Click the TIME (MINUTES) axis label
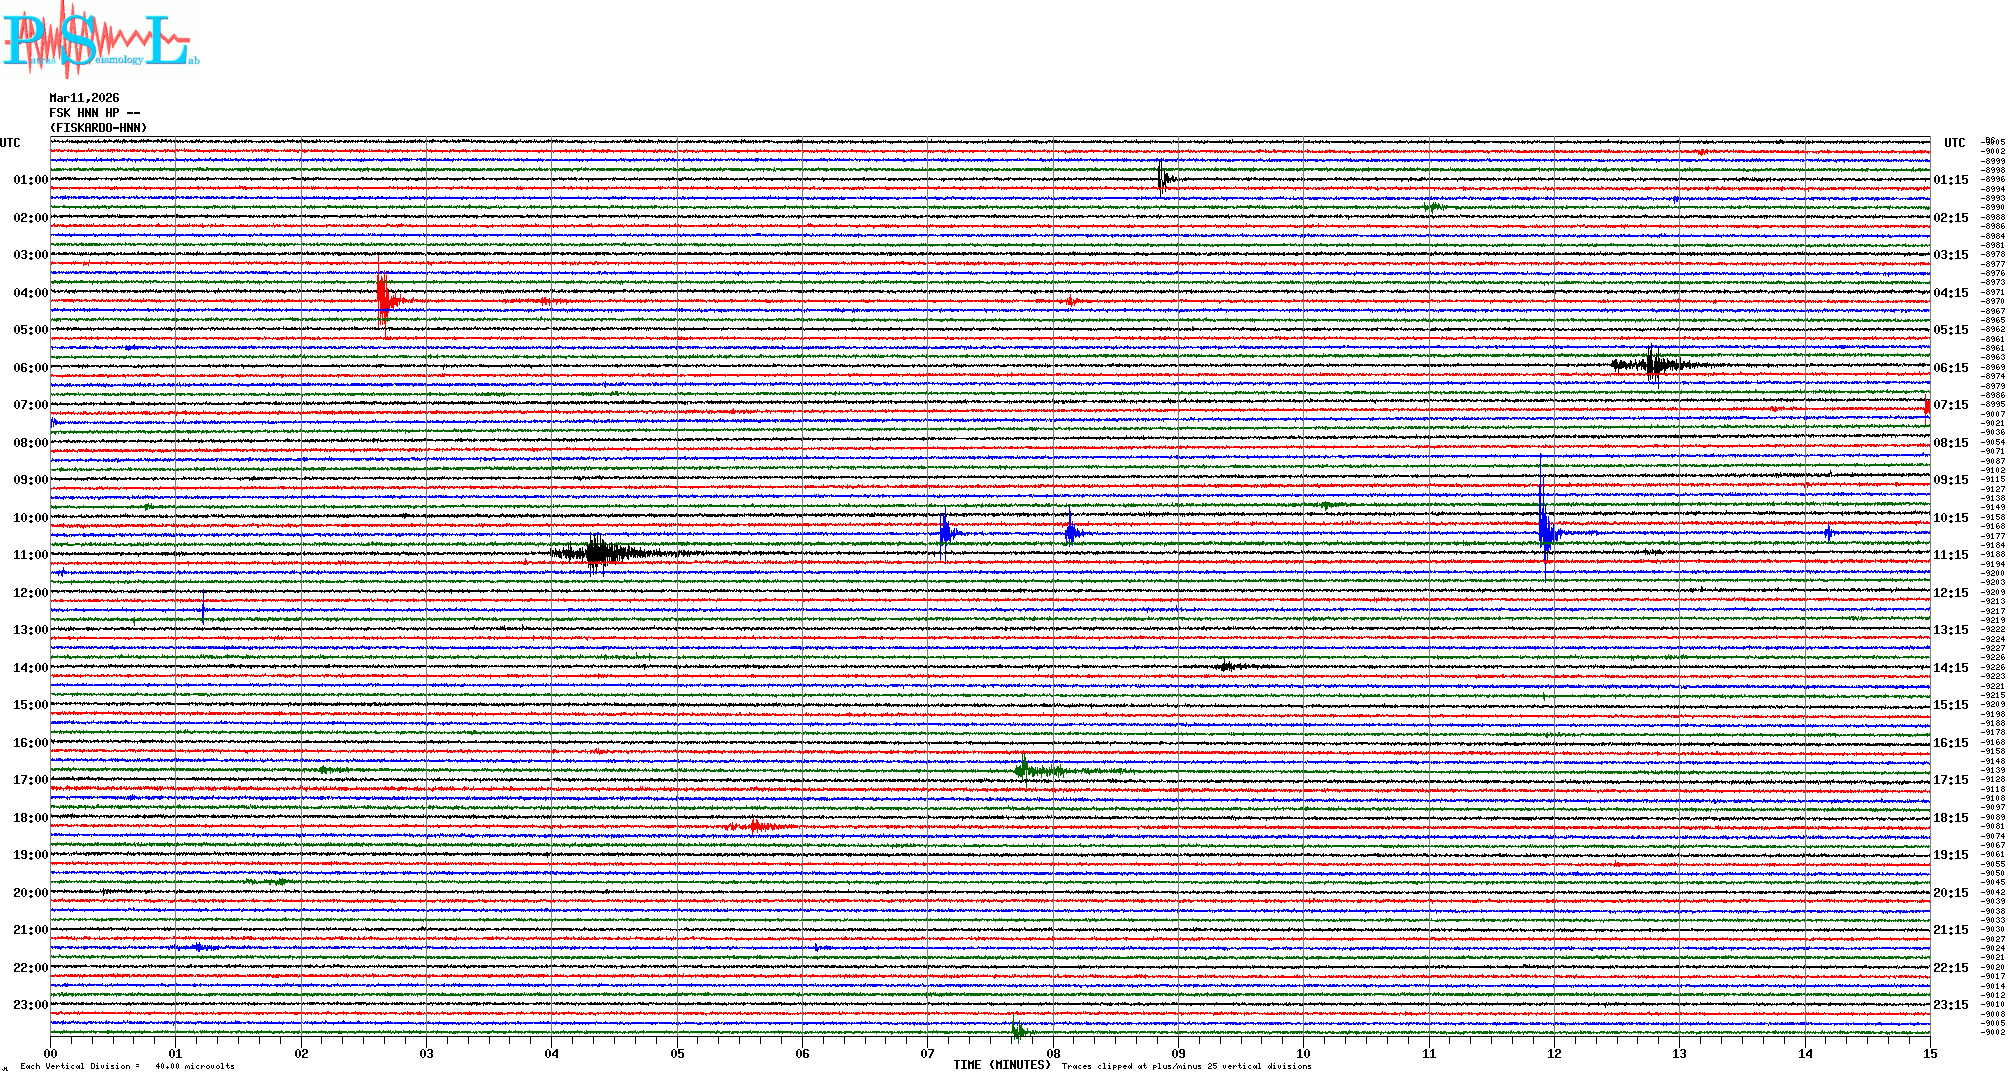 (x=1001, y=1065)
